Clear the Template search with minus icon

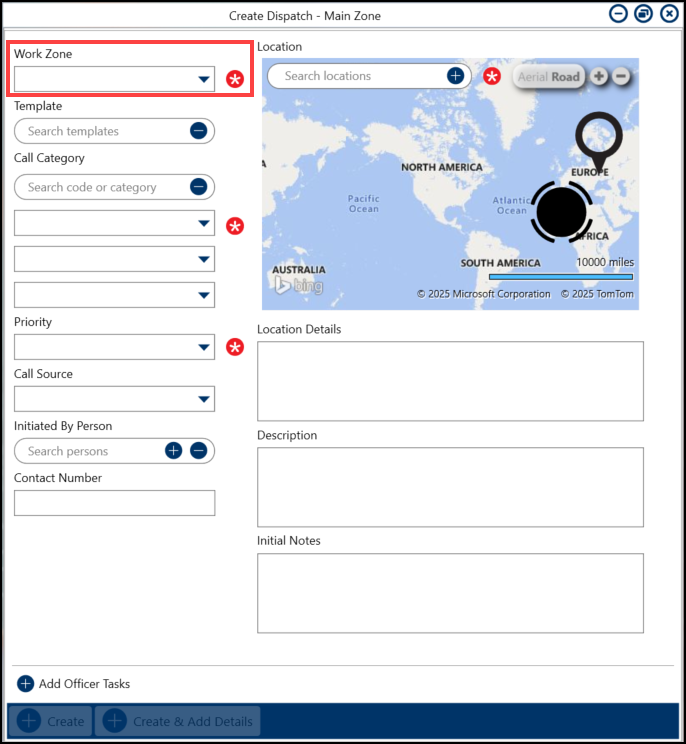coord(198,130)
